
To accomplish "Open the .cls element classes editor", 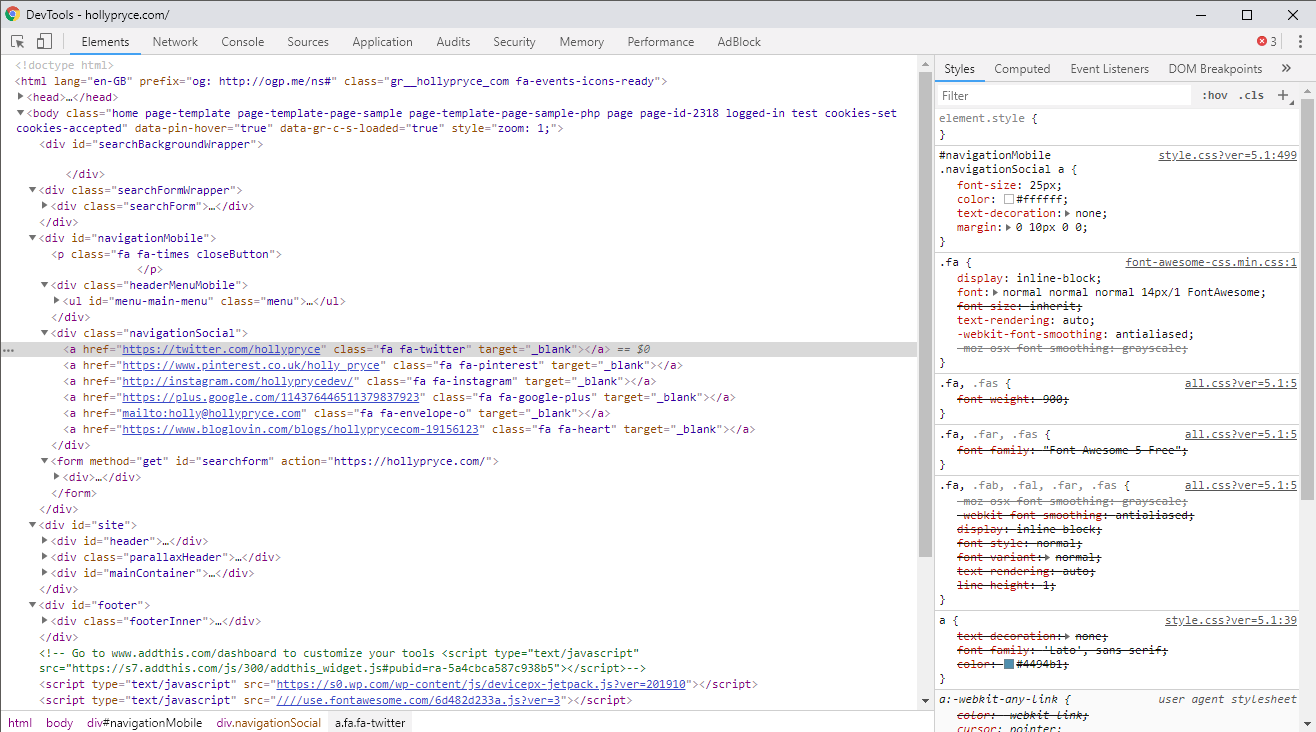I will tap(1251, 94).
